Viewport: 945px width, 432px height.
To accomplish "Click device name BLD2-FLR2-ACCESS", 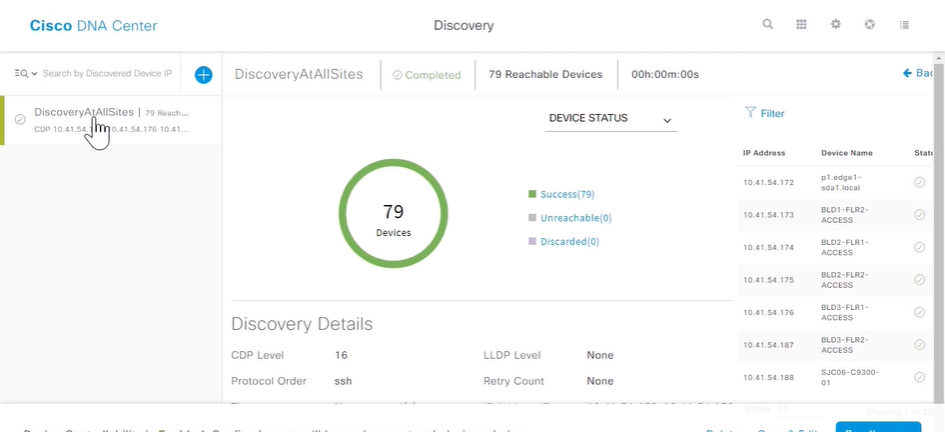I will [x=845, y=280].
